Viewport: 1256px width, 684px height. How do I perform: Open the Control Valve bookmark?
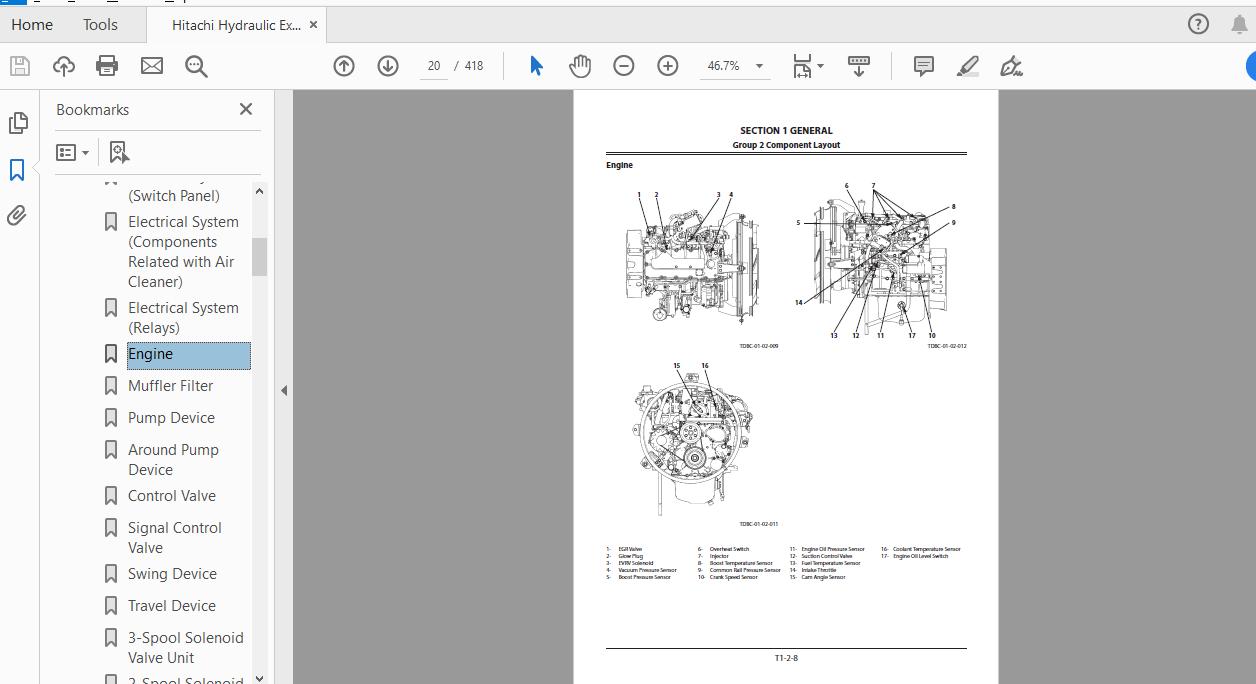tap(172, 496)
